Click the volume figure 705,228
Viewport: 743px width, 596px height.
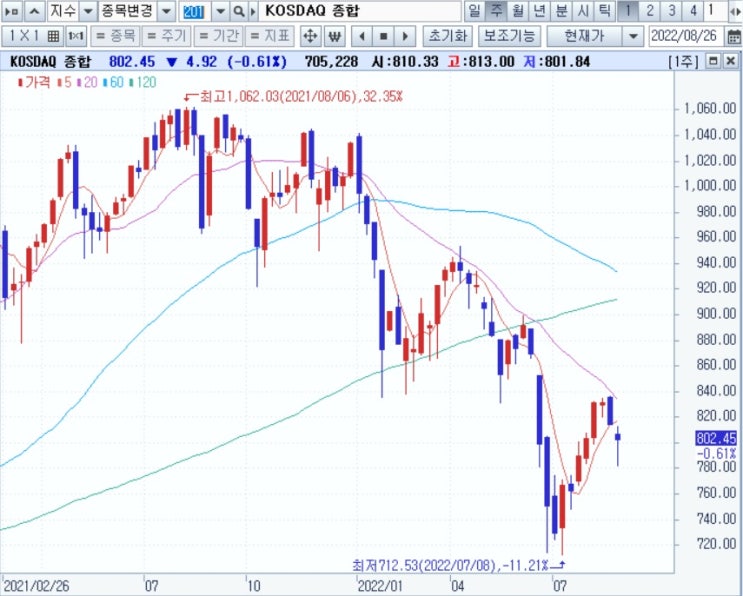coord(331,62)
